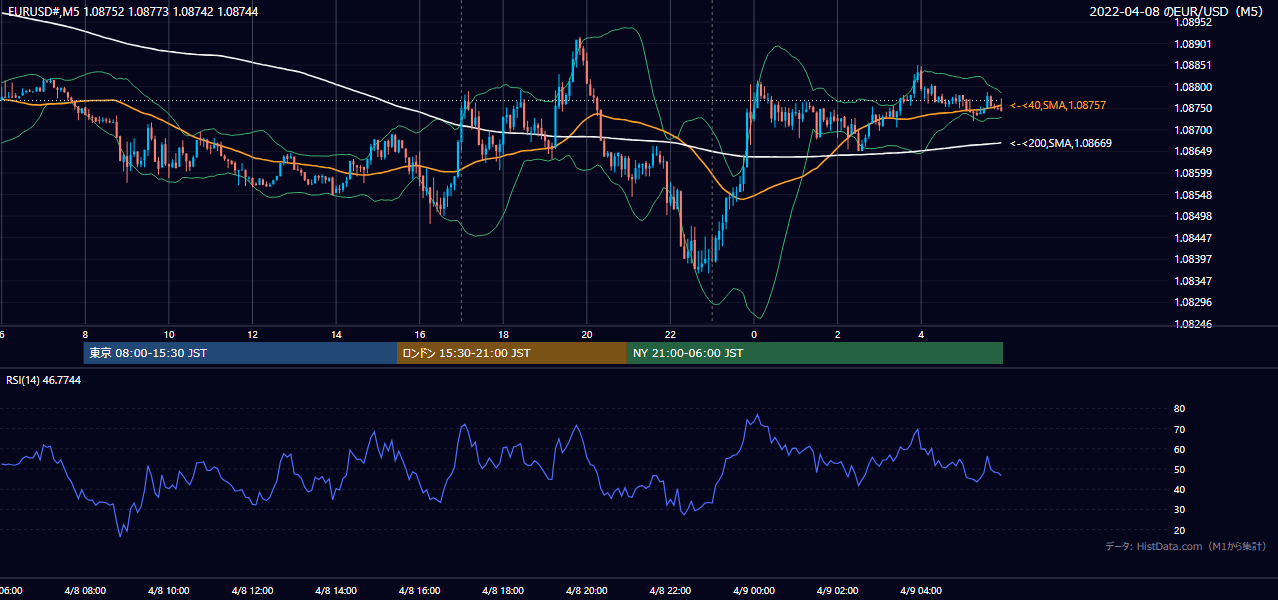Select the NY 21:00-06:00 JST session bar
This screenshot has height=600, width=1278.
point(815,353)
